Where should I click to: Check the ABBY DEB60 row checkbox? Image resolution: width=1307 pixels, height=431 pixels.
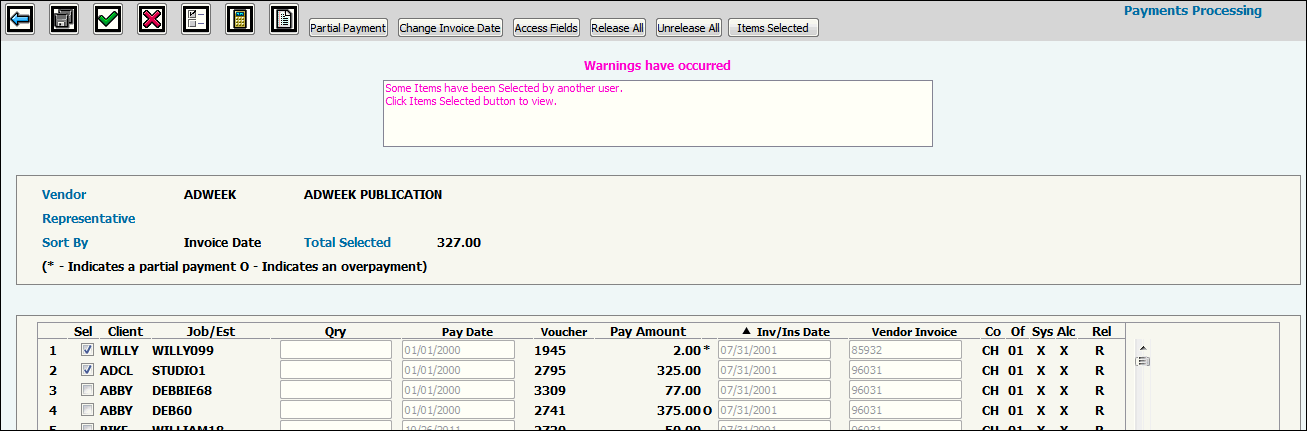[87, 410]
